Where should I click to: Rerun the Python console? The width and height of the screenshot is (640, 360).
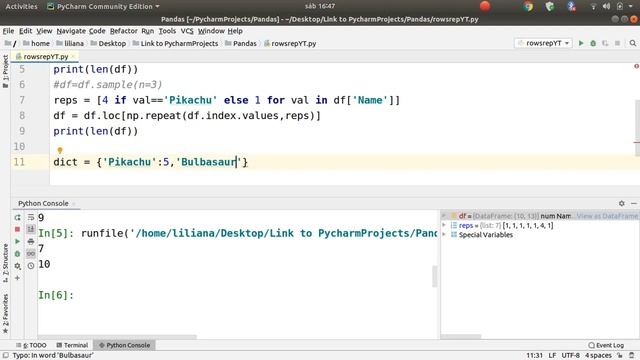coord(18,218)
